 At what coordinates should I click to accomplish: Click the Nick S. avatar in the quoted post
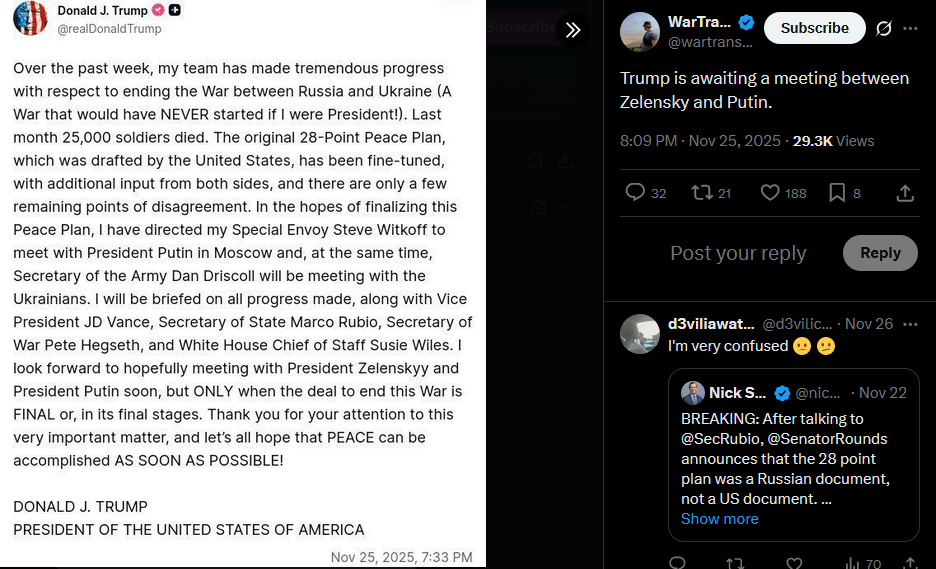(693, 393)
